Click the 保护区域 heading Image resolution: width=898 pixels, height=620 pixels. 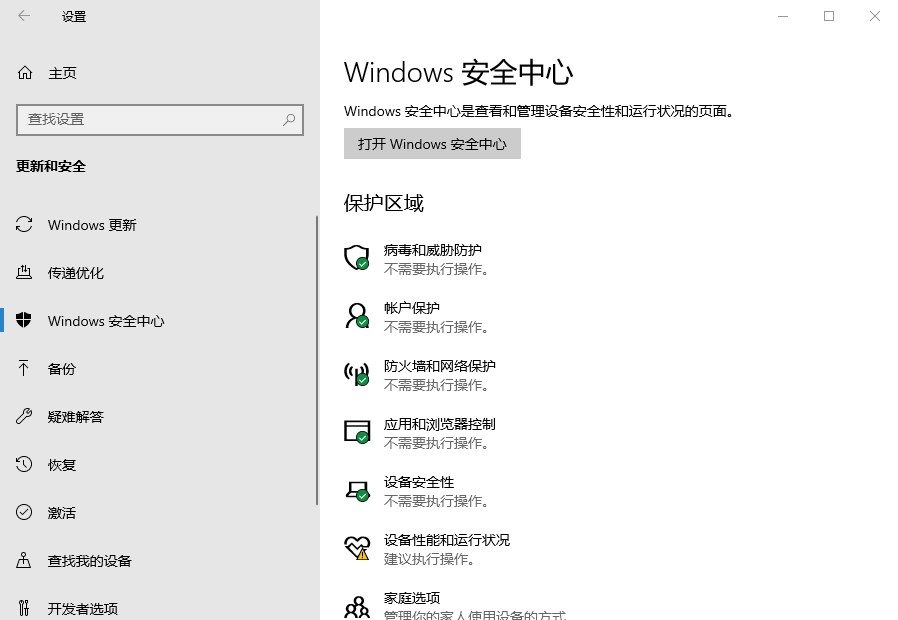(384, 203)
